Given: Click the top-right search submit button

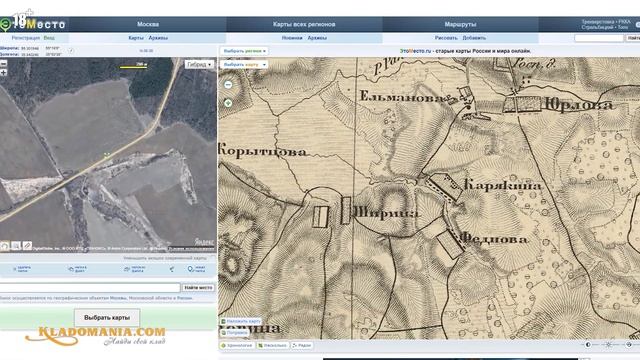Looking at the screenshot, I should 633,38.
